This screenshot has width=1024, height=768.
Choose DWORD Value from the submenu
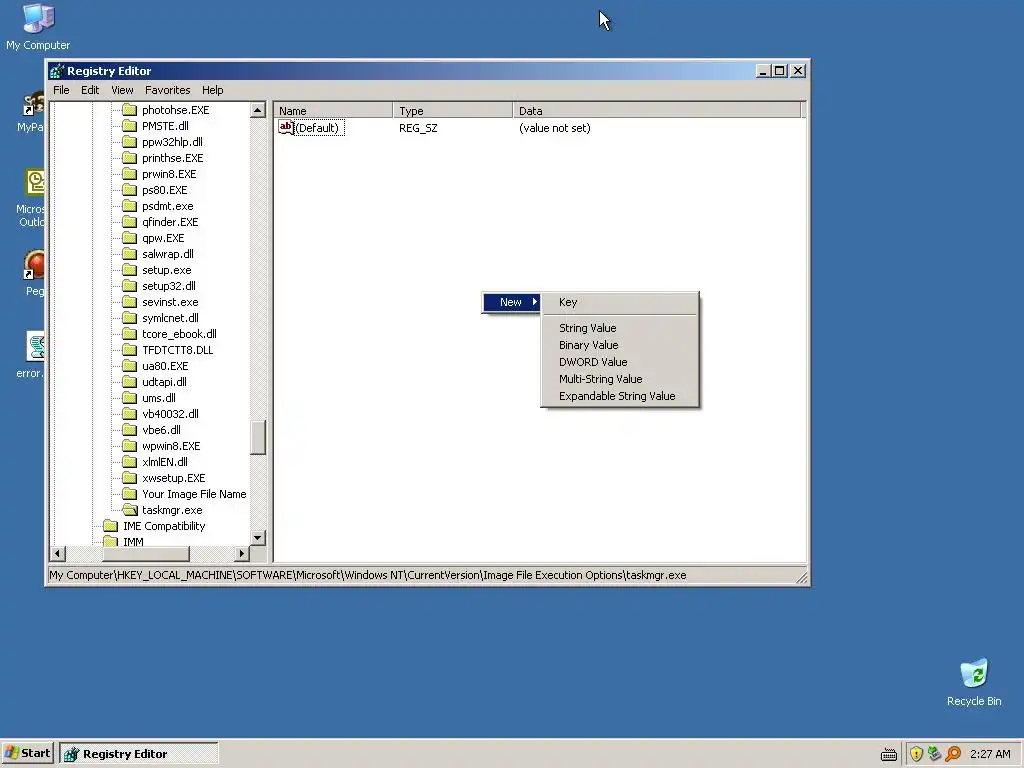pyautogui.click(x=620, y=362)
